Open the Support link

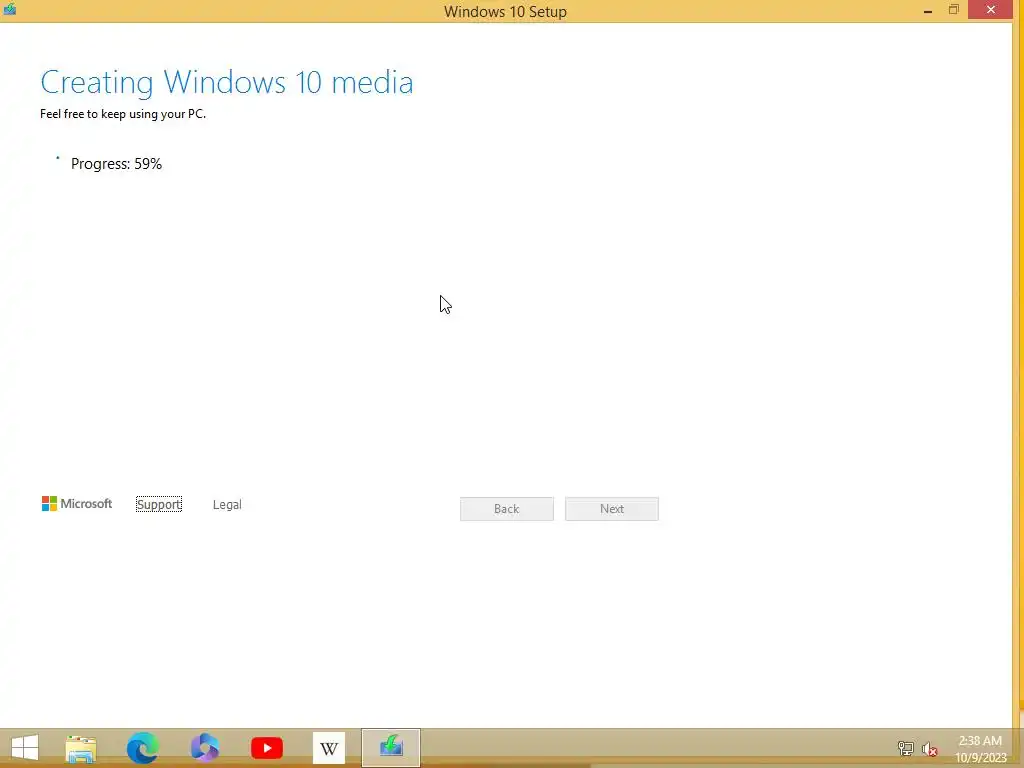coord(159,504)
